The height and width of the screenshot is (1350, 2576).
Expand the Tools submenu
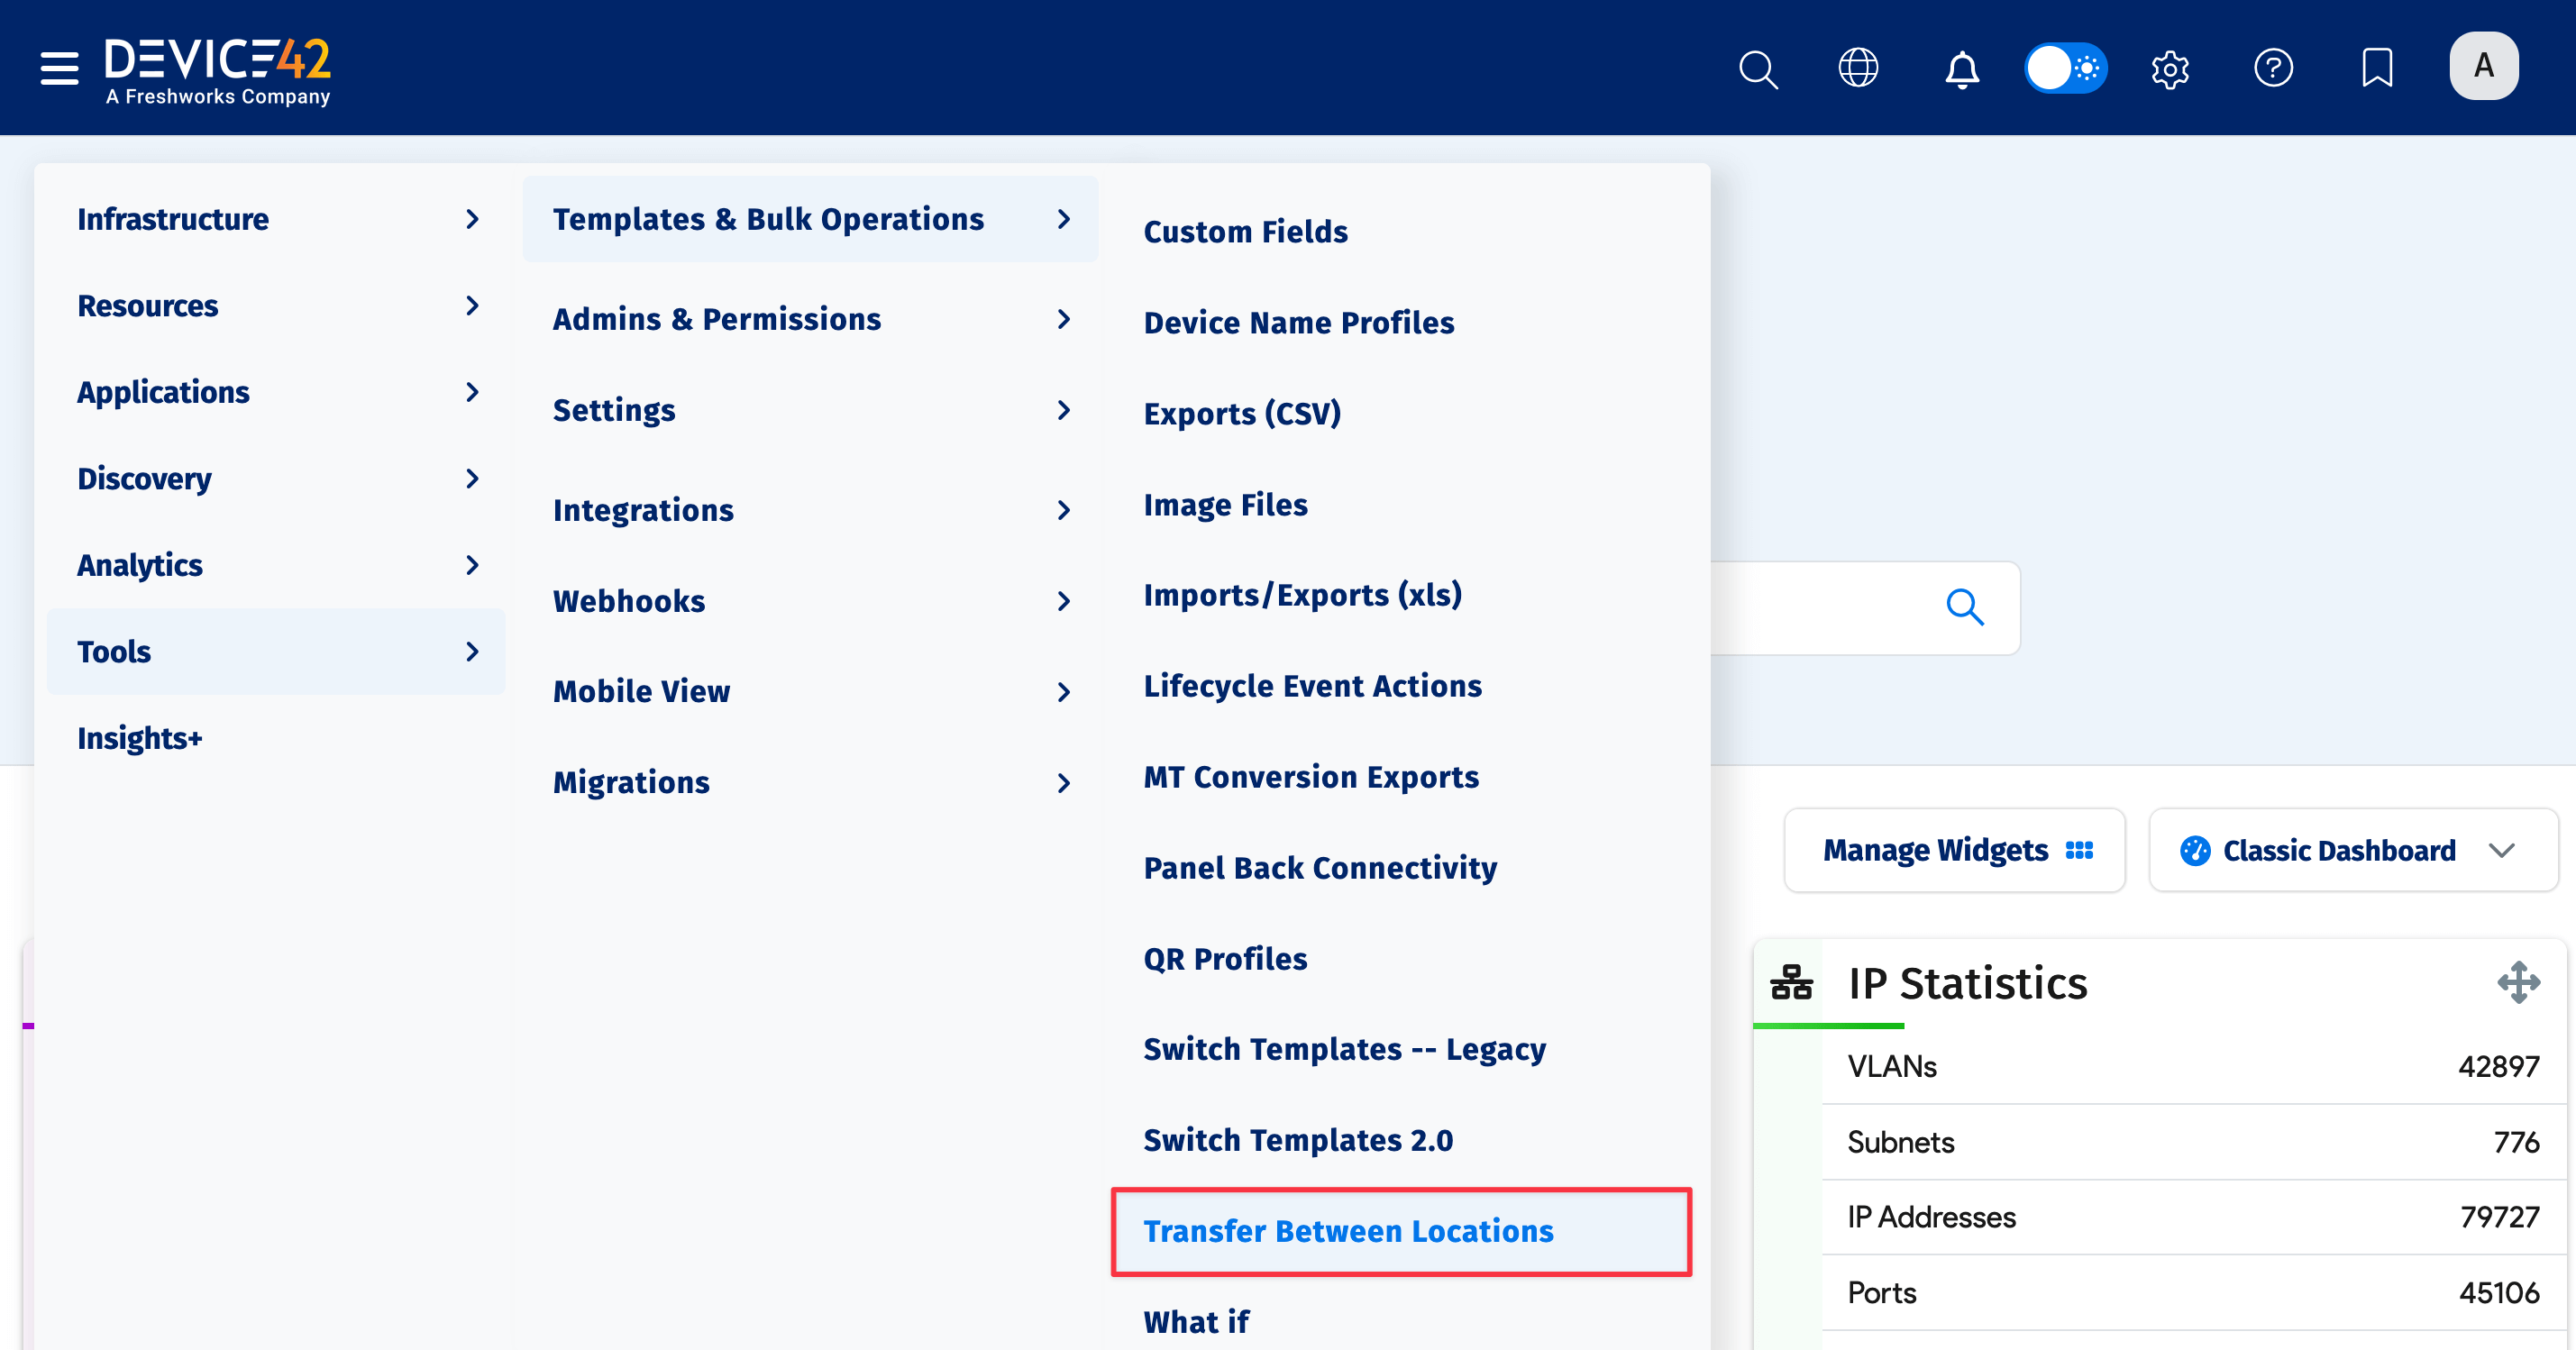click(x=114, y=651)
